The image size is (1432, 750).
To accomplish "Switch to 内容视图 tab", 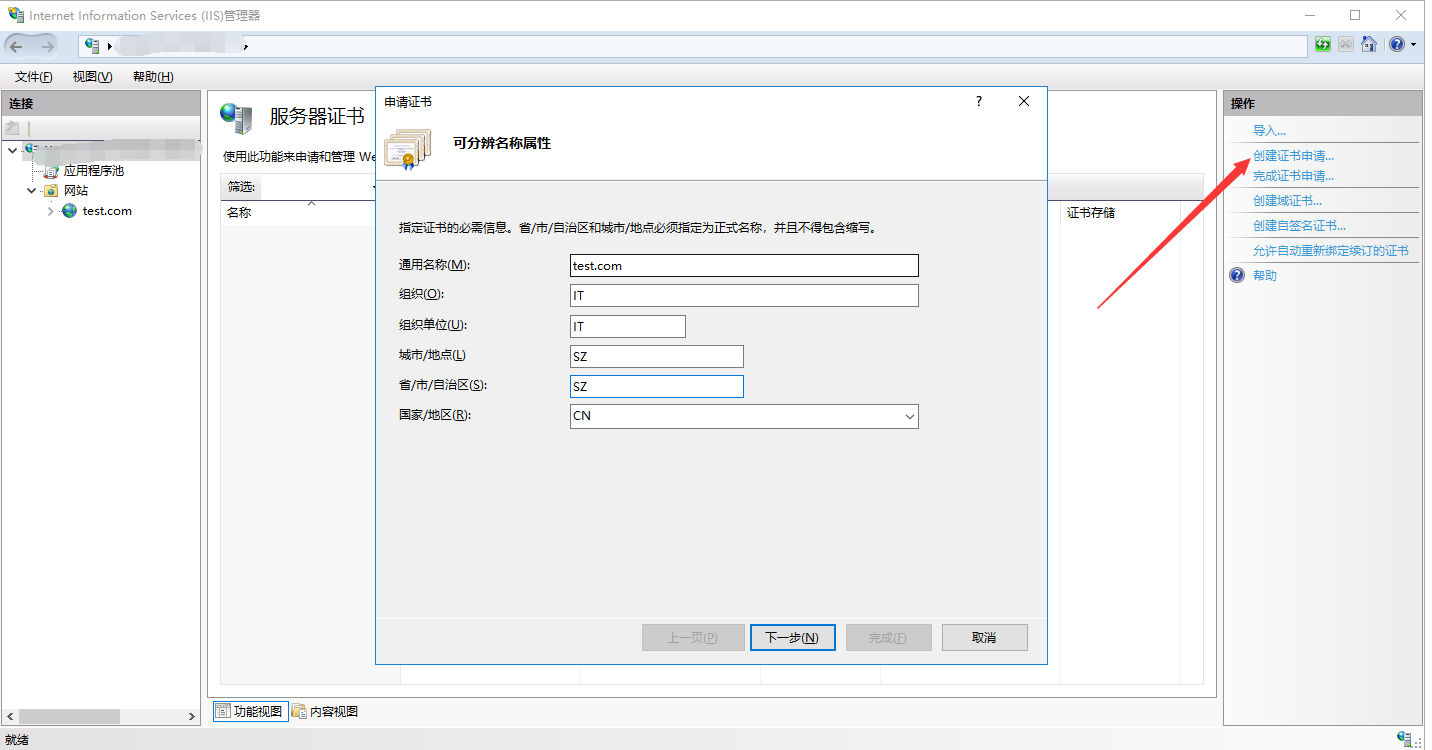I will coord(325,711).
